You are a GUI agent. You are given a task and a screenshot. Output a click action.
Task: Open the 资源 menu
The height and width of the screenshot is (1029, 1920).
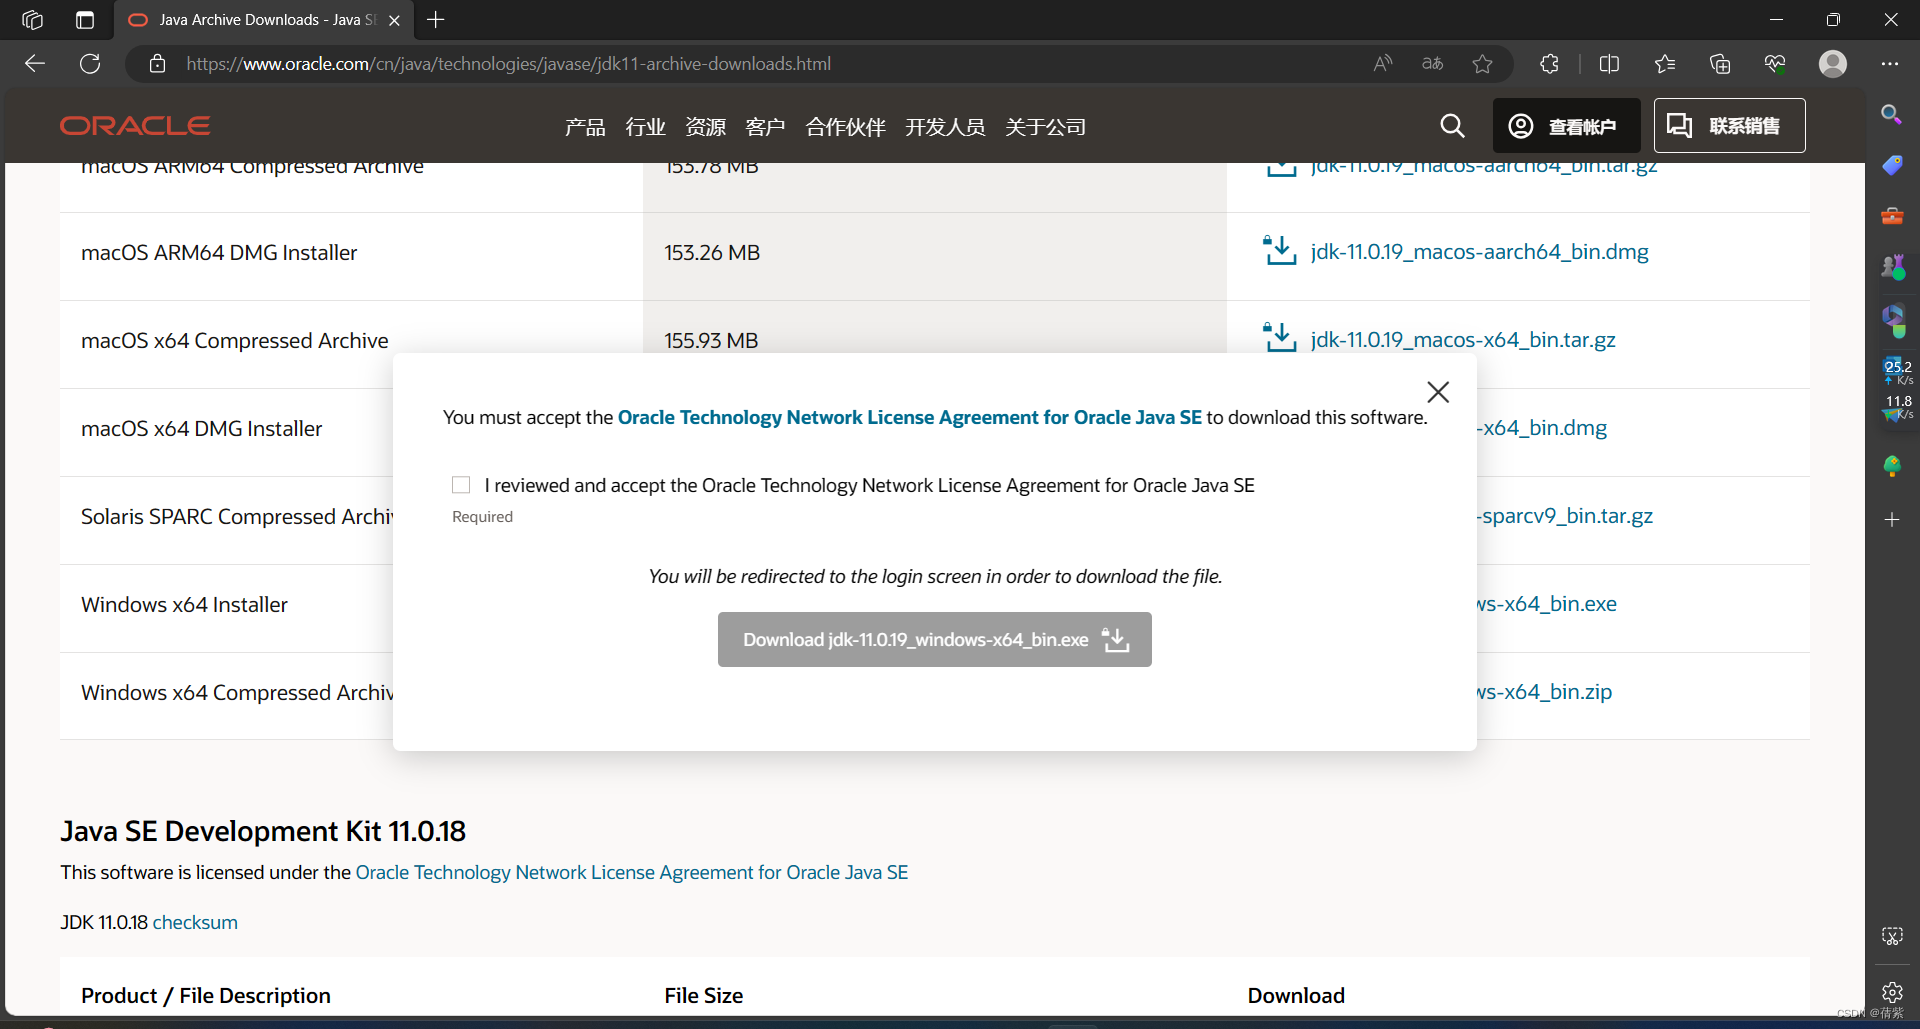(705, 127)
